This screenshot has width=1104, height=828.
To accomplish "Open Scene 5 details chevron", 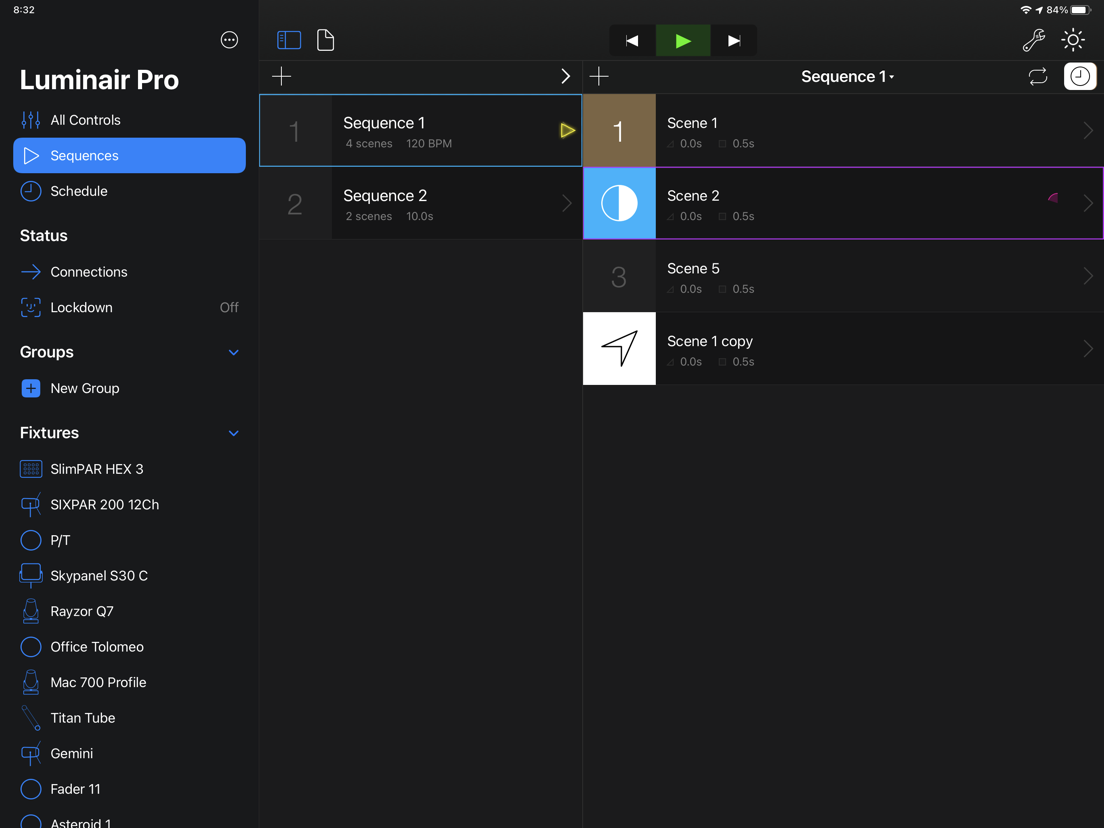I will pos(1088,276).
